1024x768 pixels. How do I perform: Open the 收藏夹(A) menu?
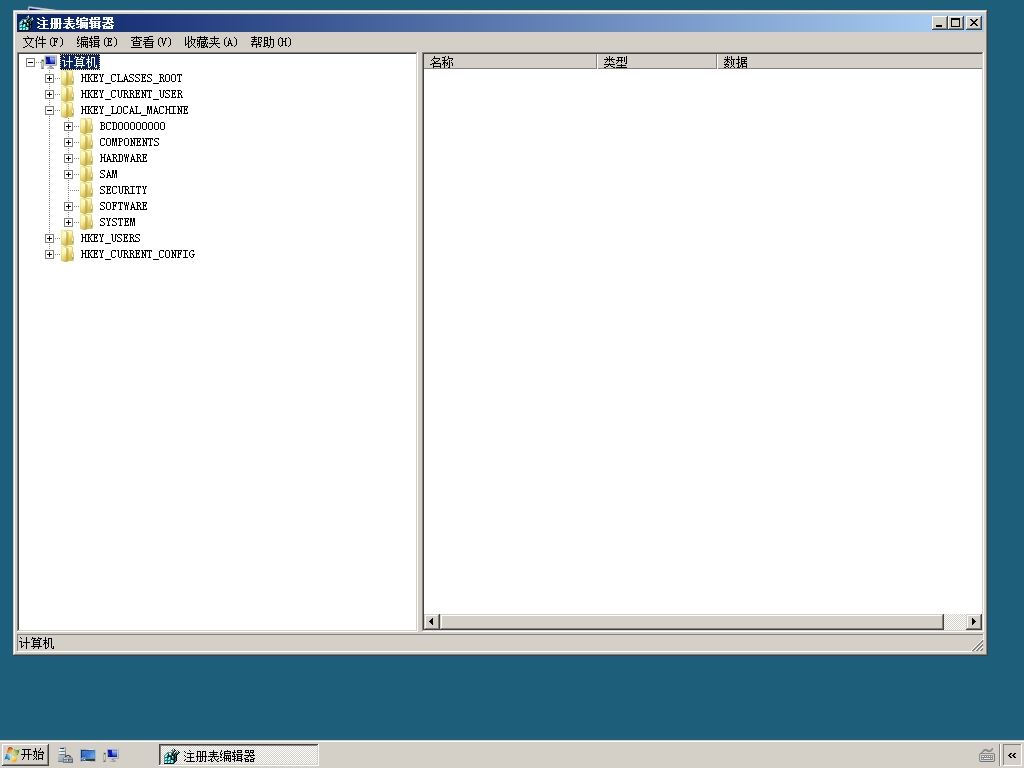pyautogui.click(x=211, y=42)
